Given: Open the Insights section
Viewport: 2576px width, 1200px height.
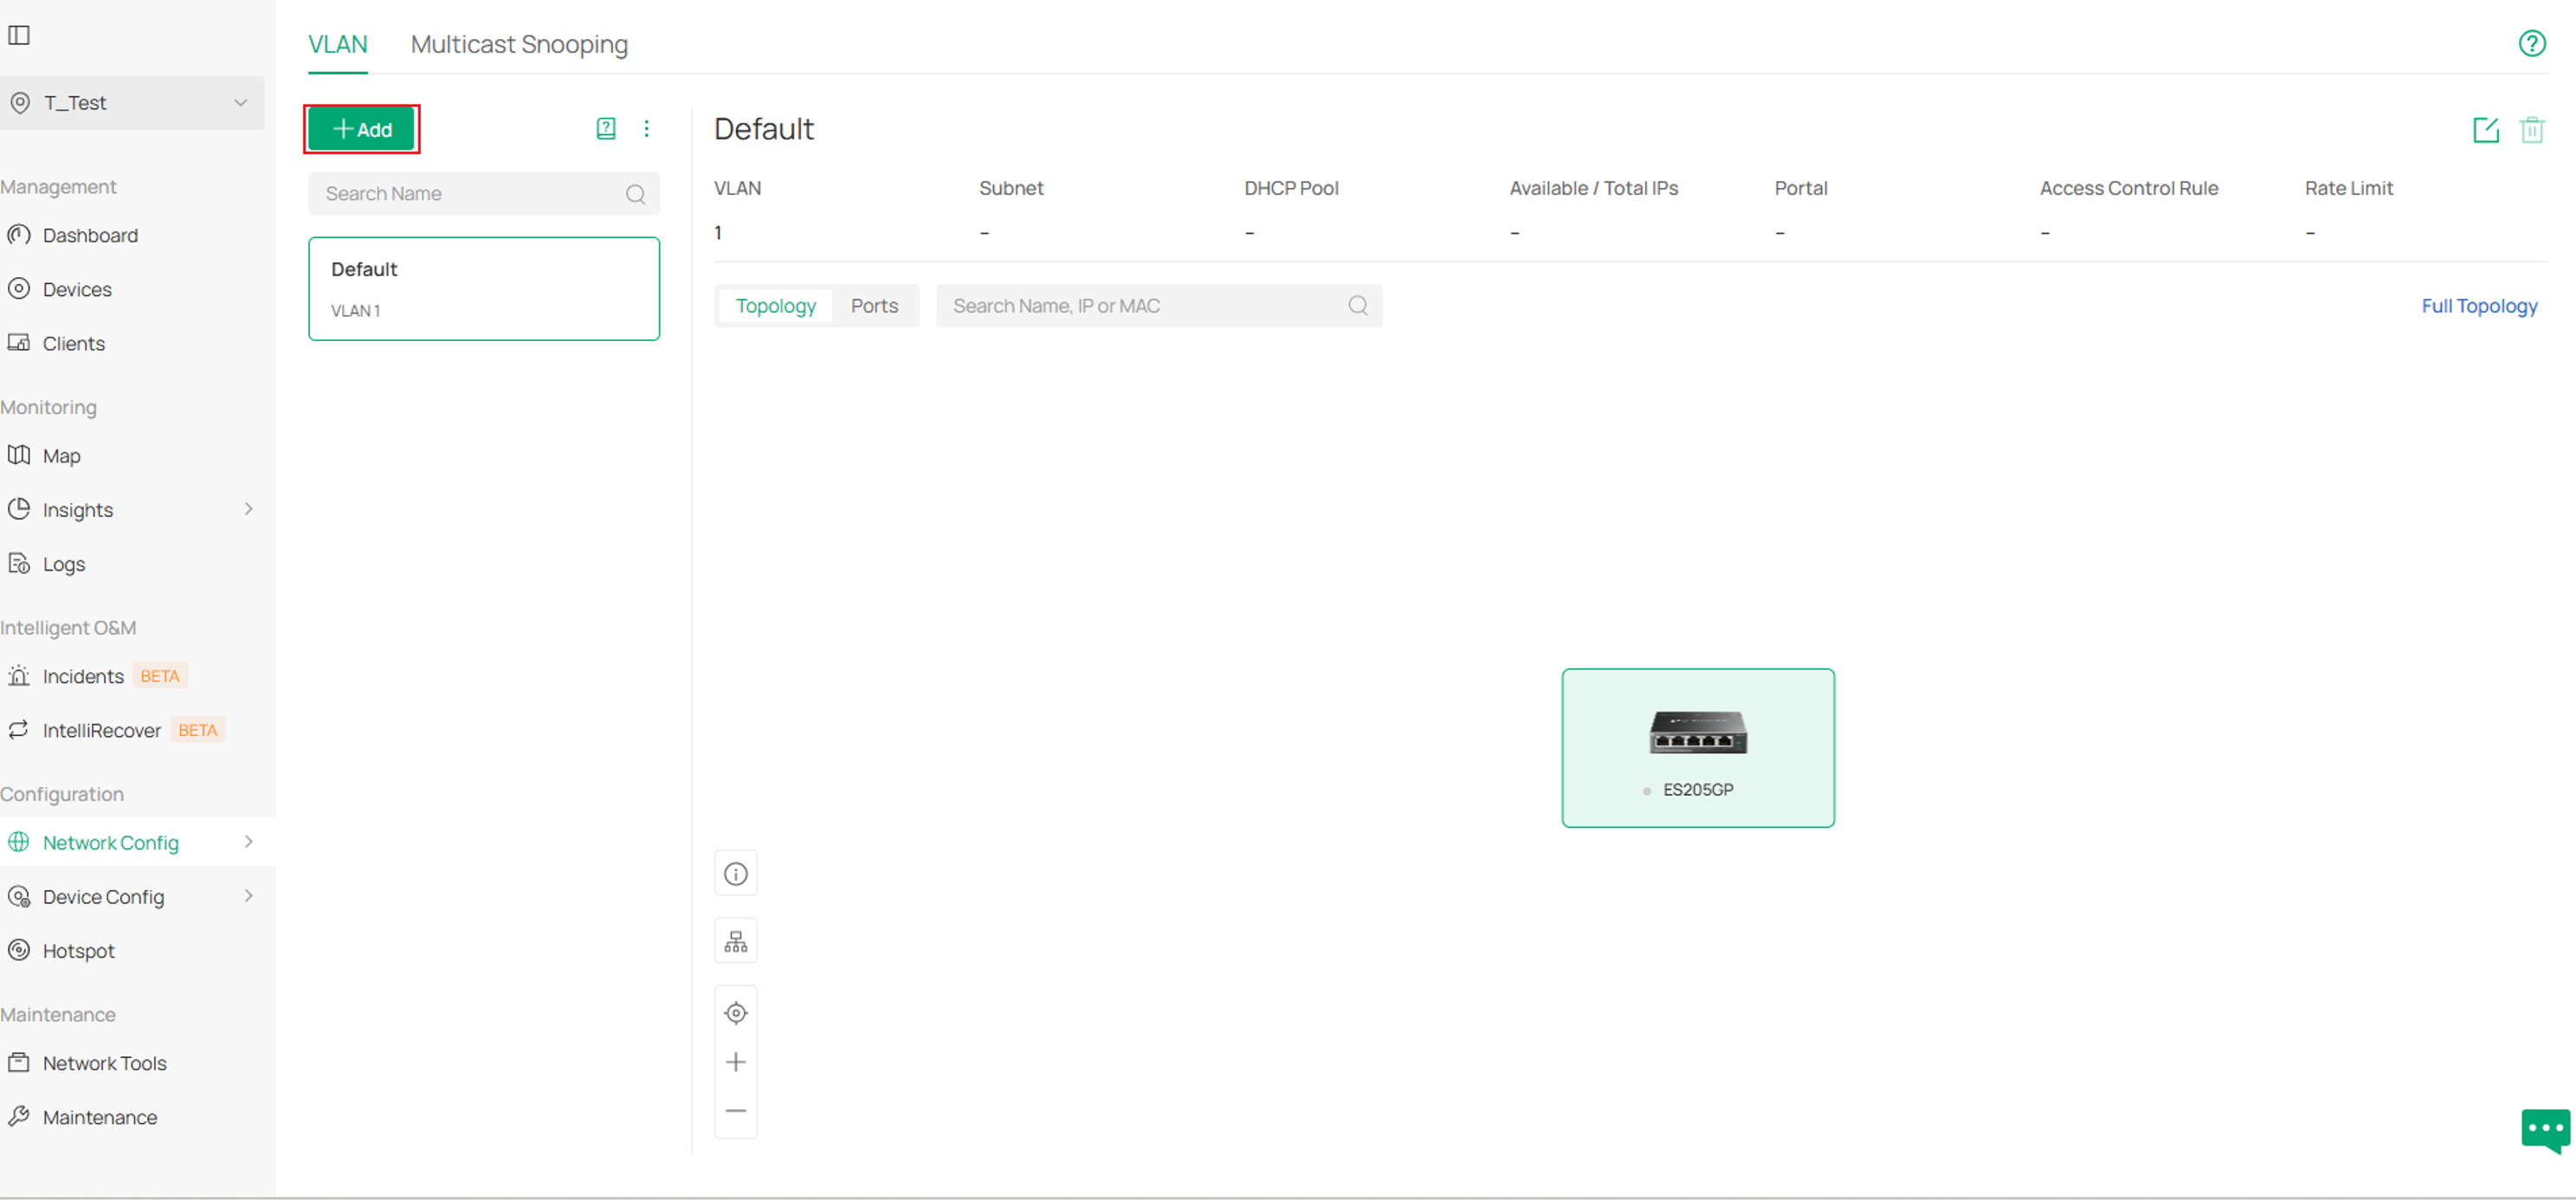Looking at the screenshot, I should (78, 510).
